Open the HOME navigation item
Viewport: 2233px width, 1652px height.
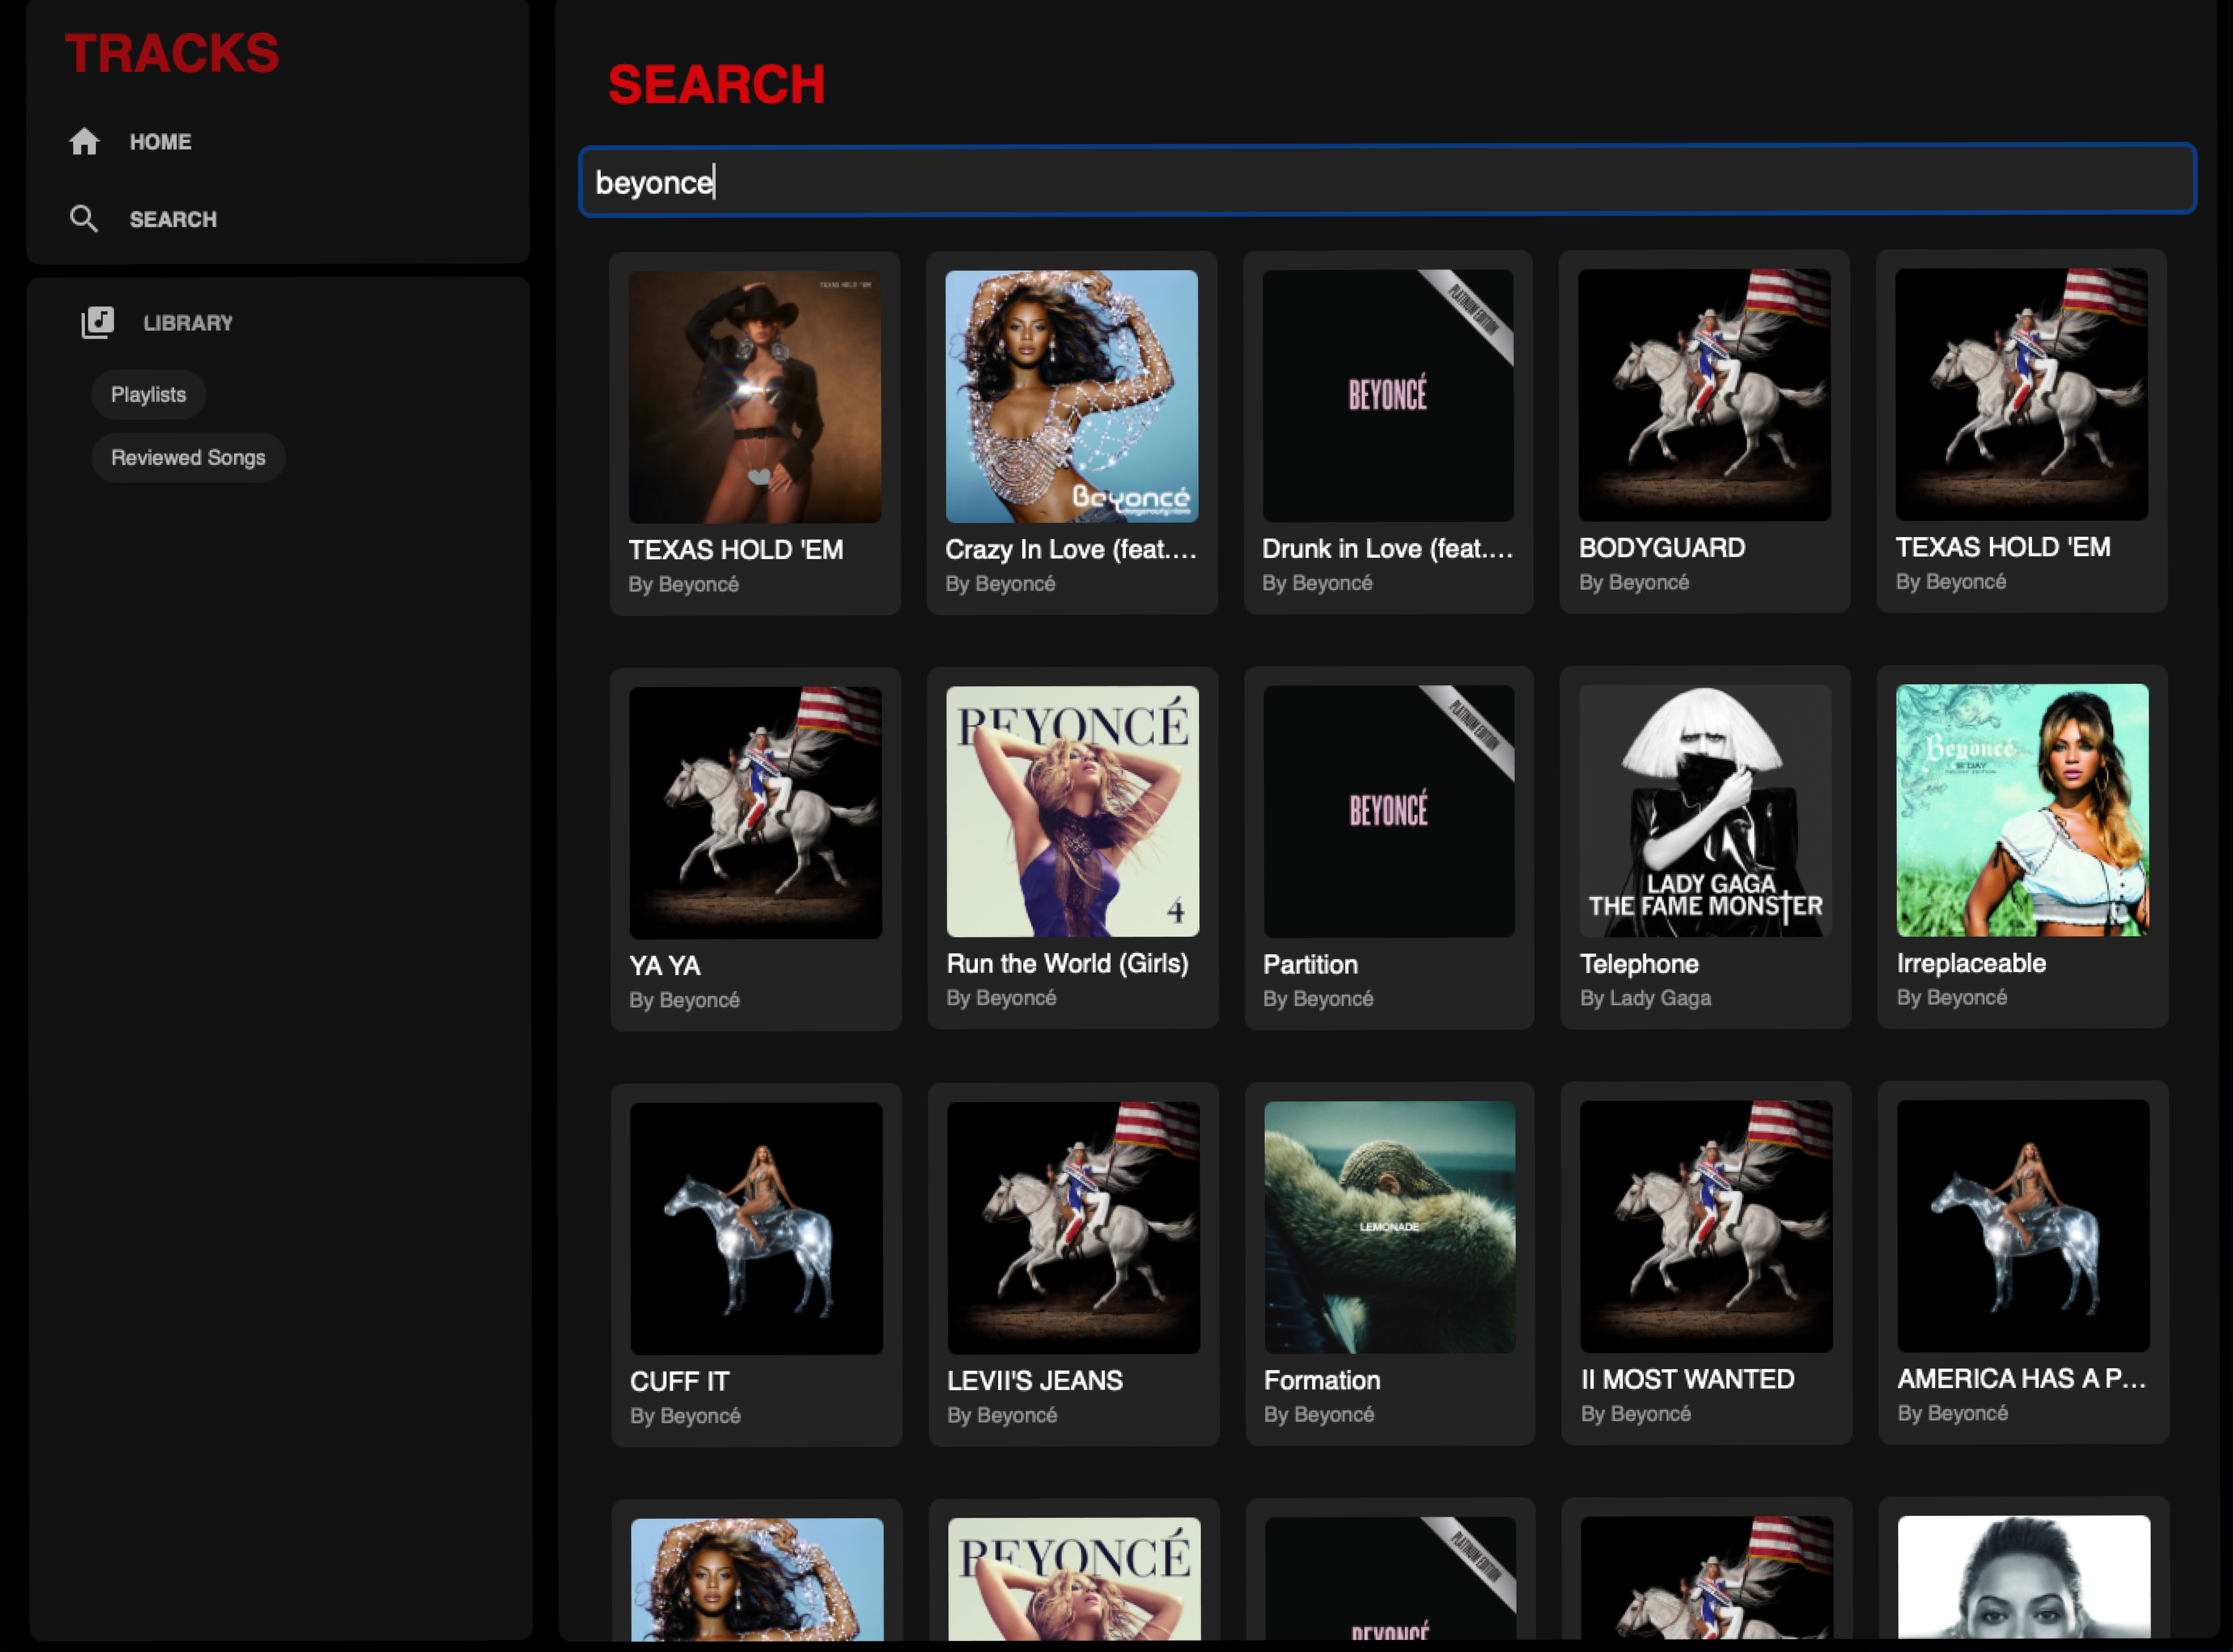160,142
